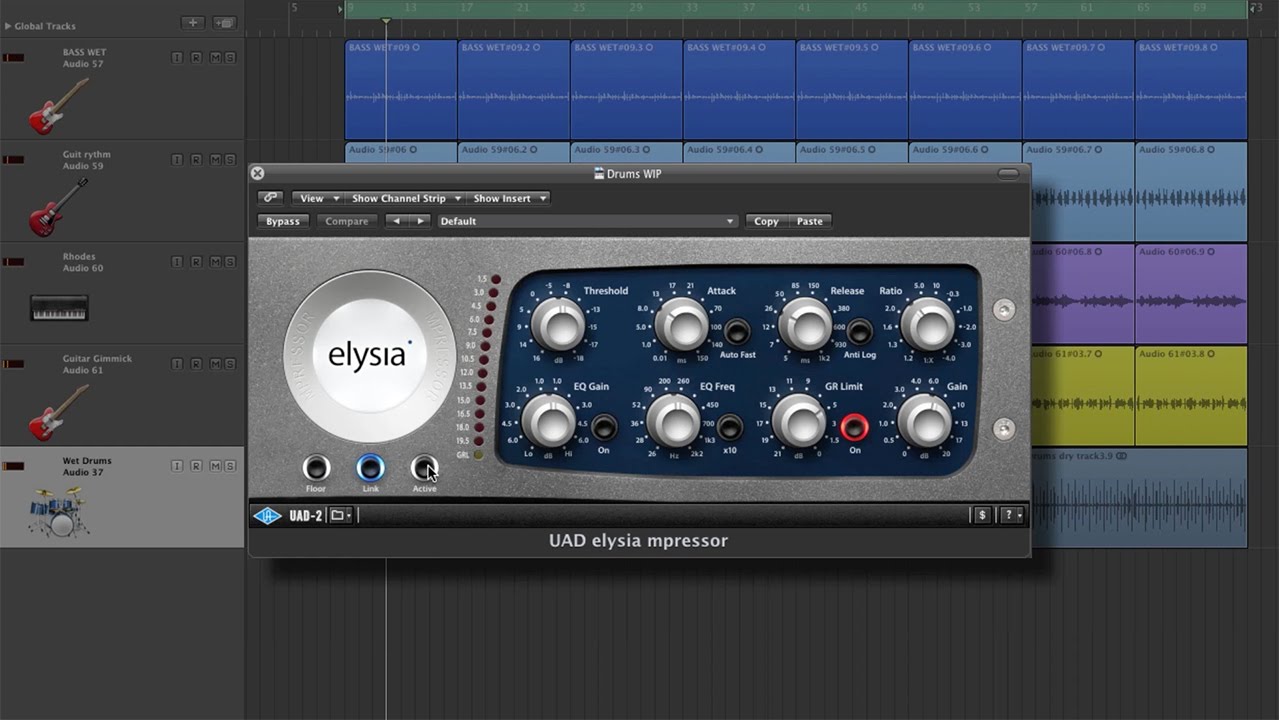Image resolution: width=1280 pixels, height=720 pixels.
Task: Toggle the red GR Limit On switch
Action: coord(854,427)
